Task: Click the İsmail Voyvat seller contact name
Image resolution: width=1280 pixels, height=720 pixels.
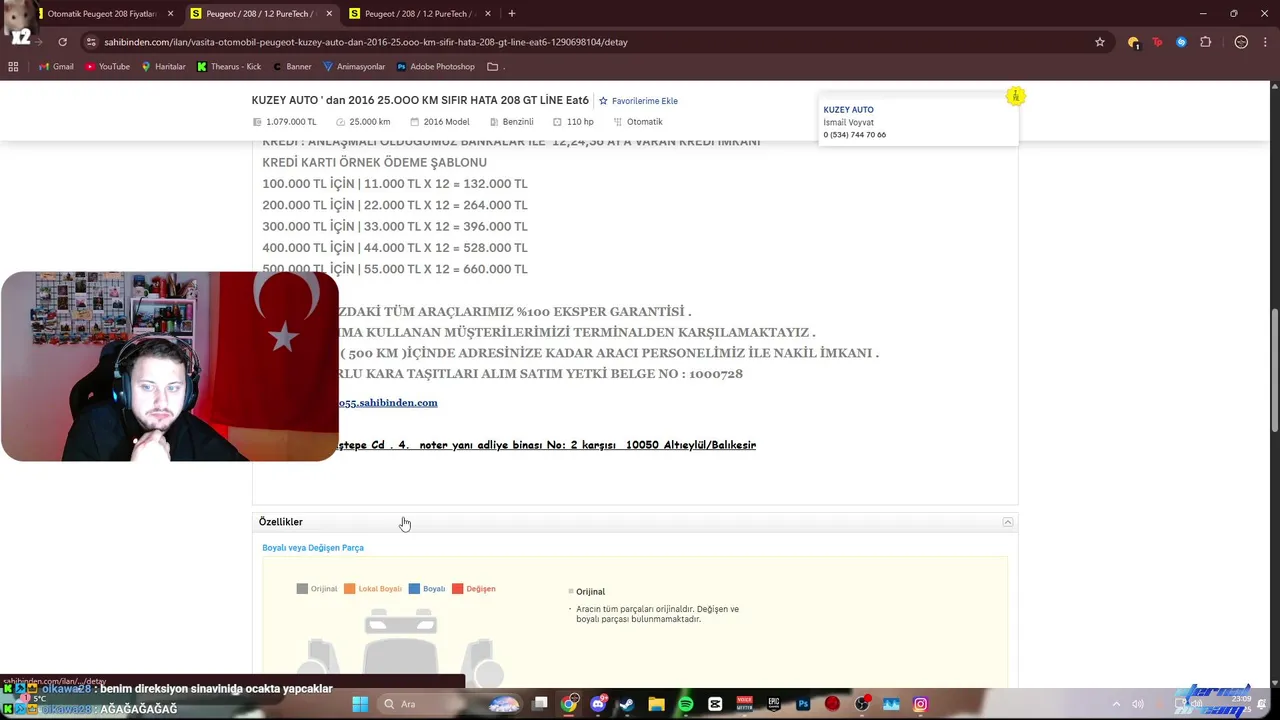Action: (849, 123)
